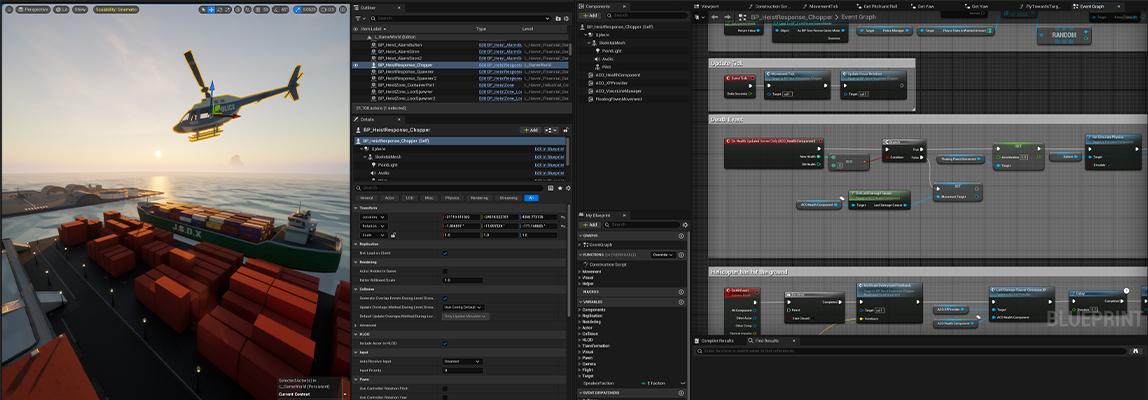Click the Scalability Cinematic warning button

click(x=116, y=10)
